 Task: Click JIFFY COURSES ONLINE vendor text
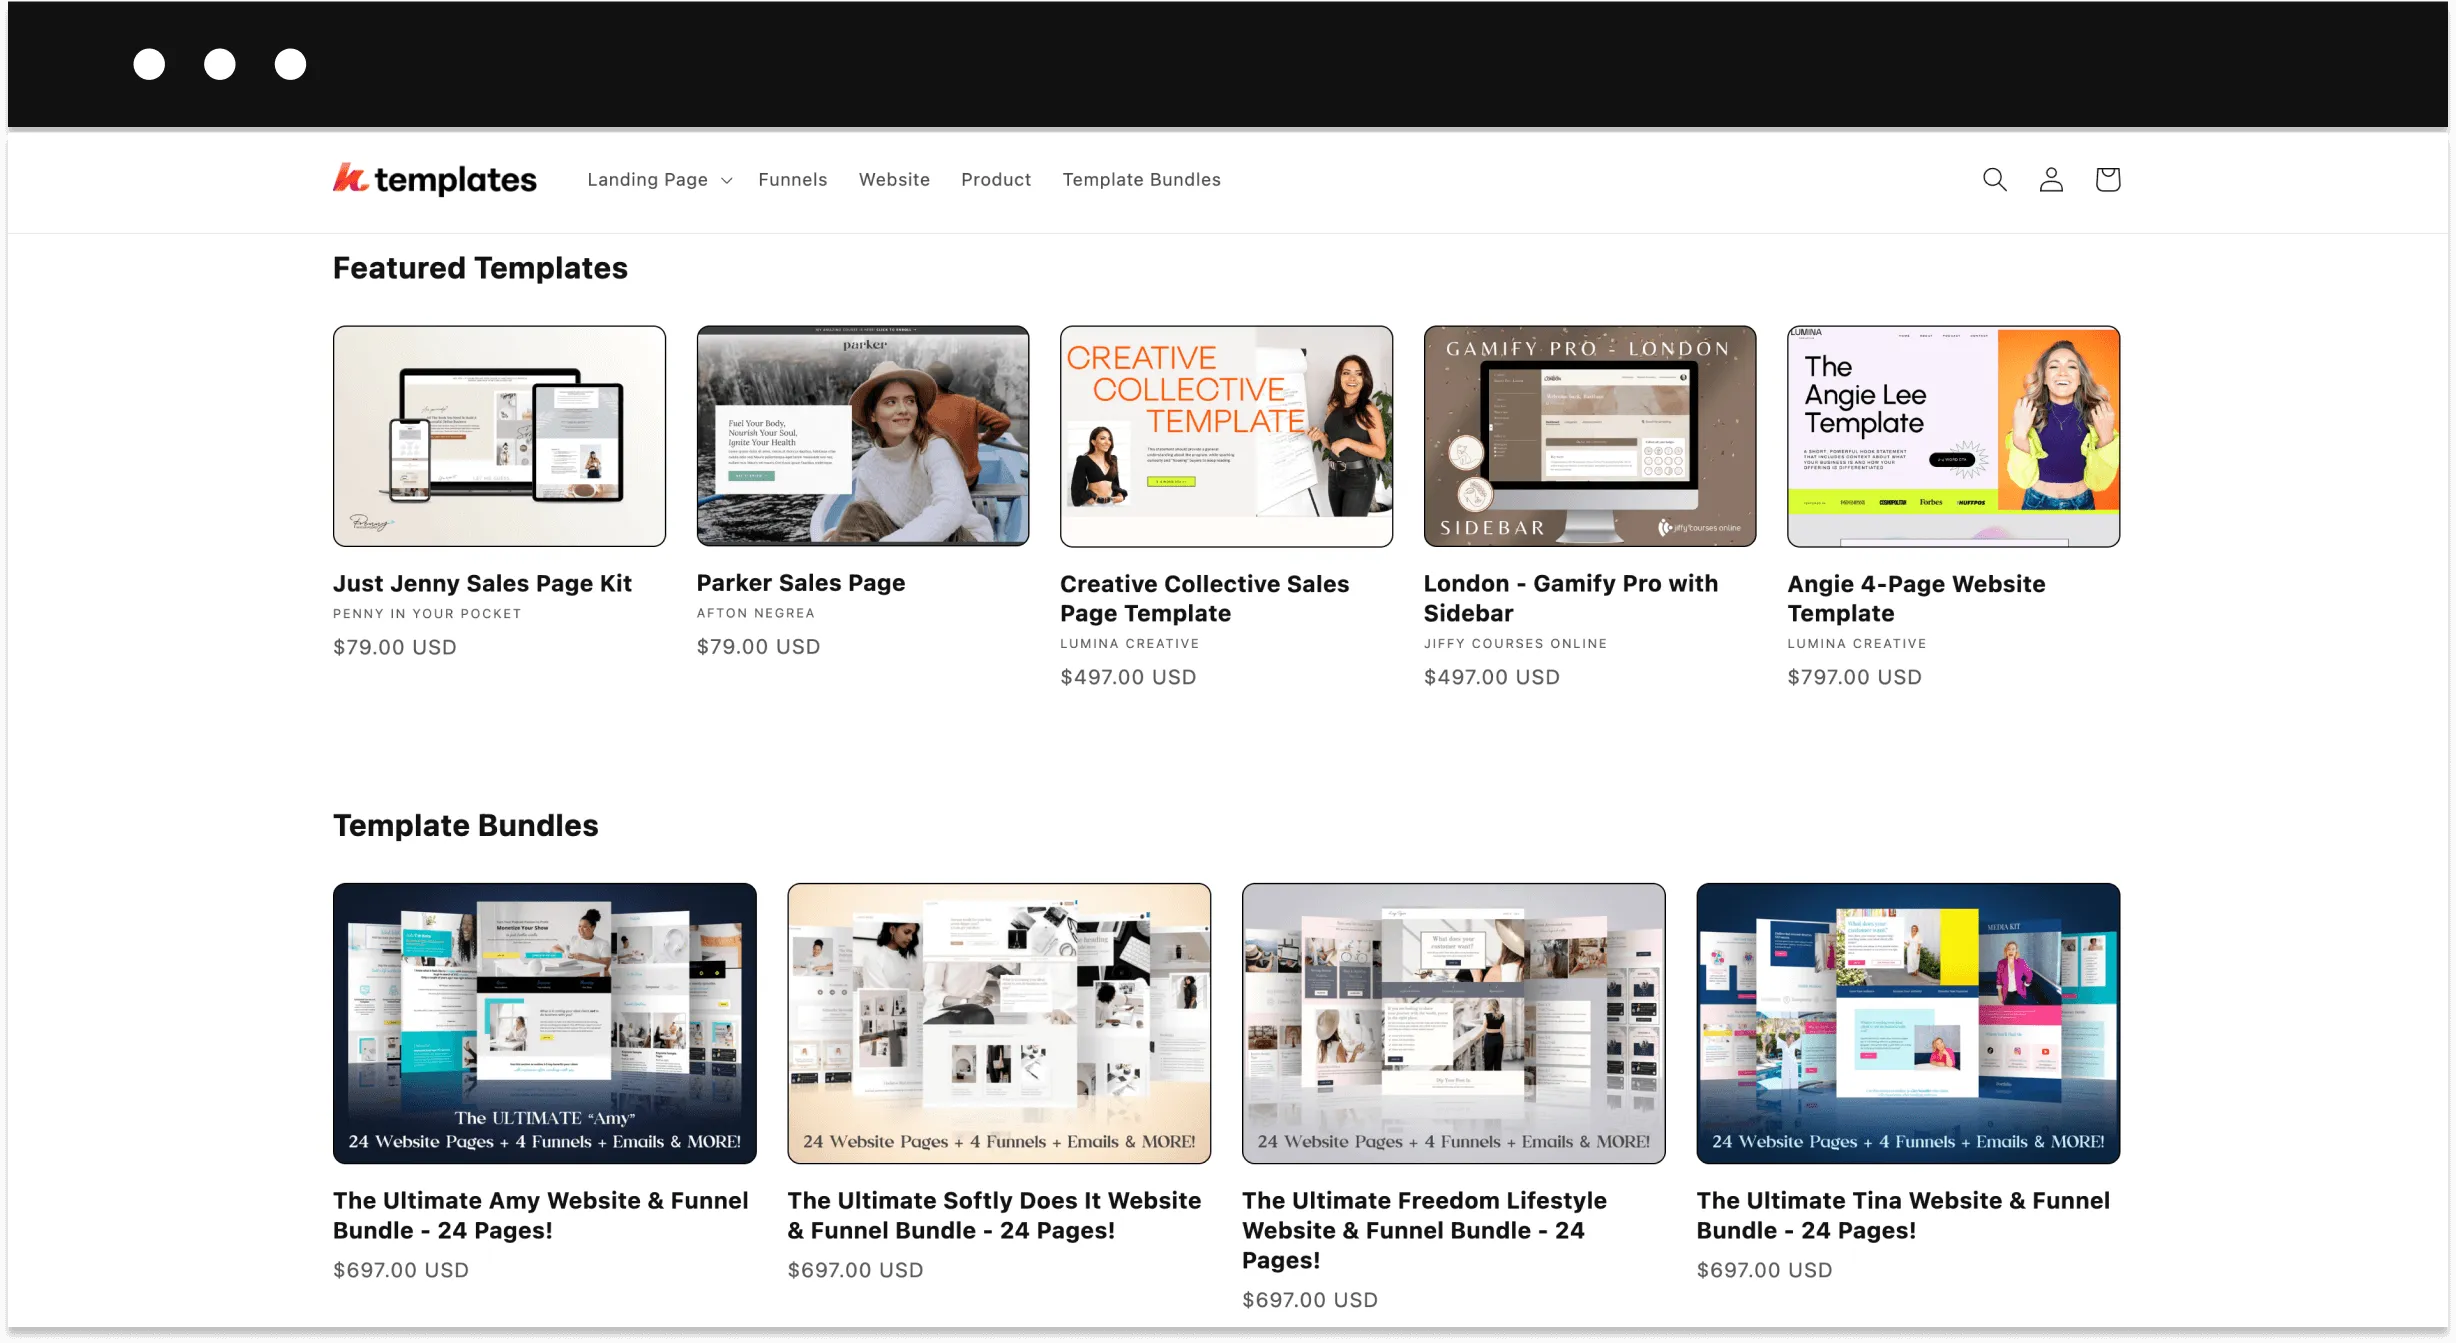point(1515,644)
